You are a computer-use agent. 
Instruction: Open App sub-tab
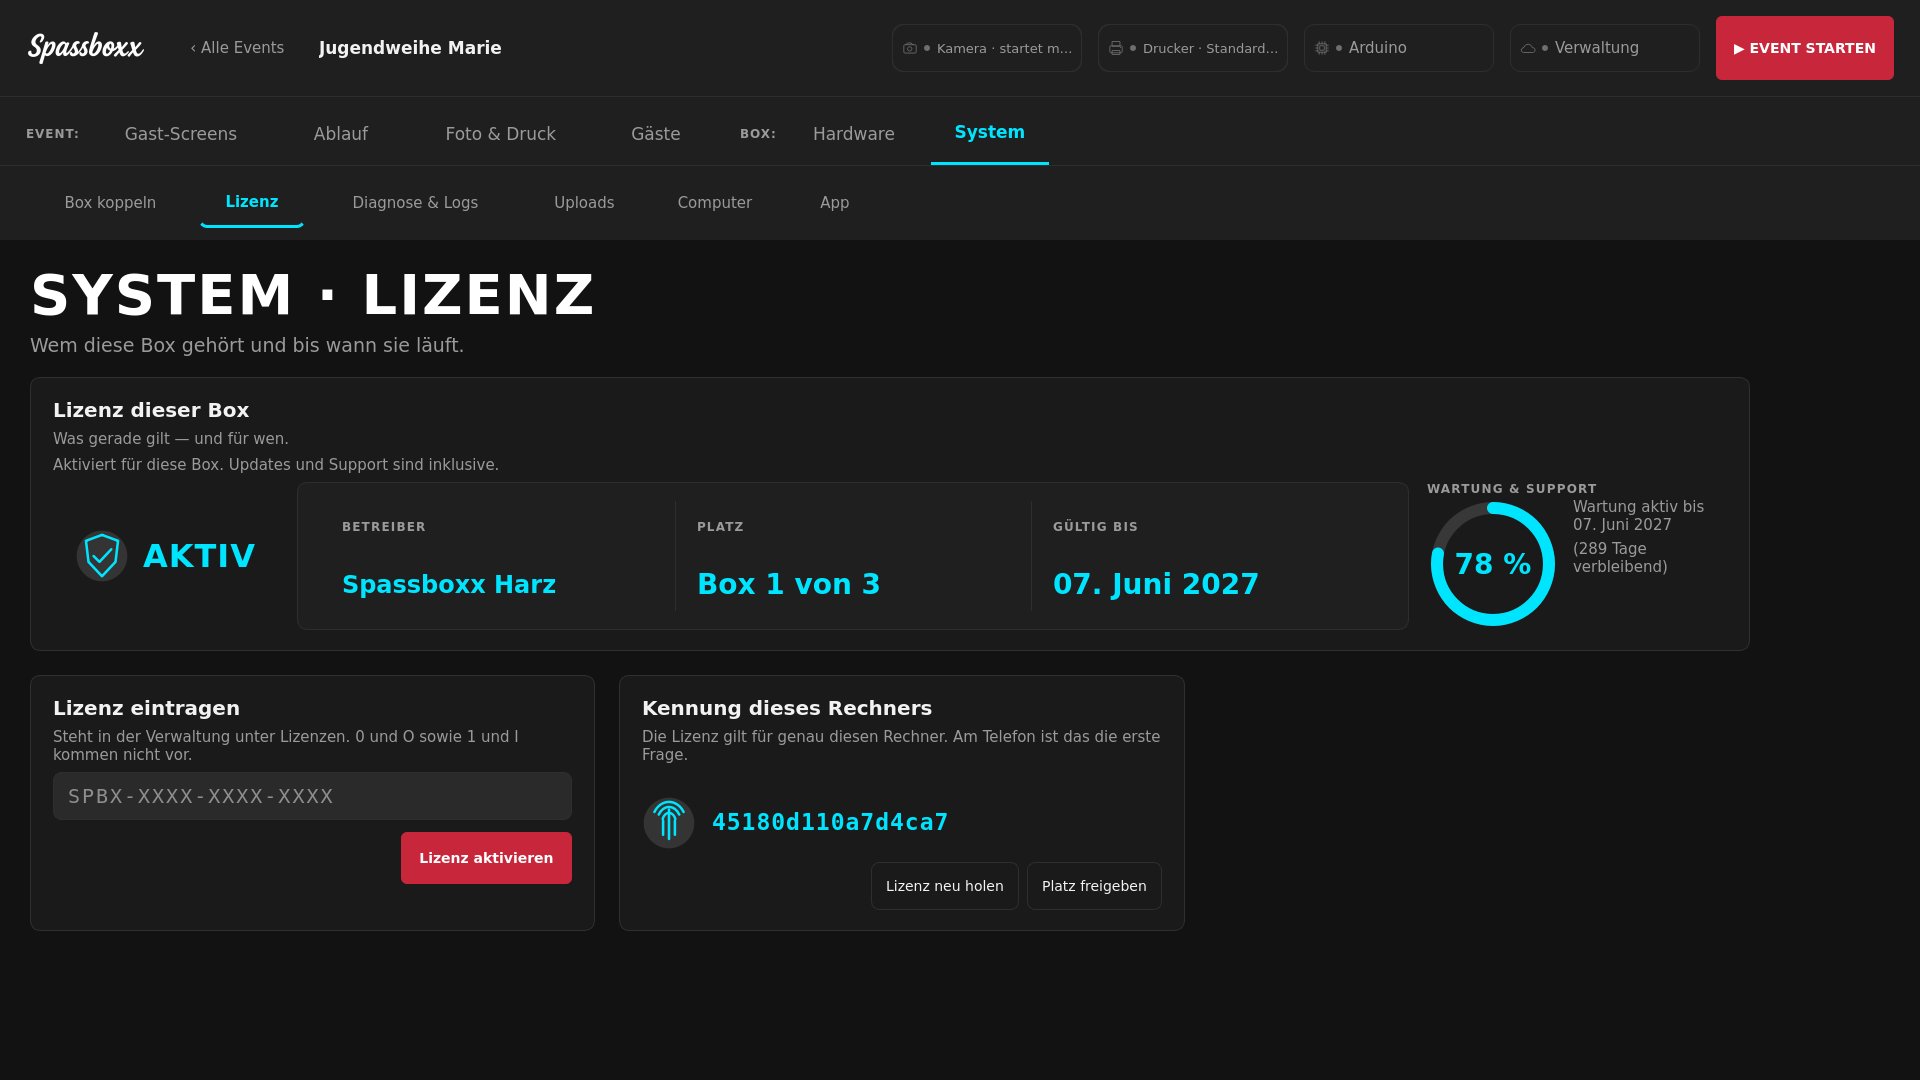[835, 203]
